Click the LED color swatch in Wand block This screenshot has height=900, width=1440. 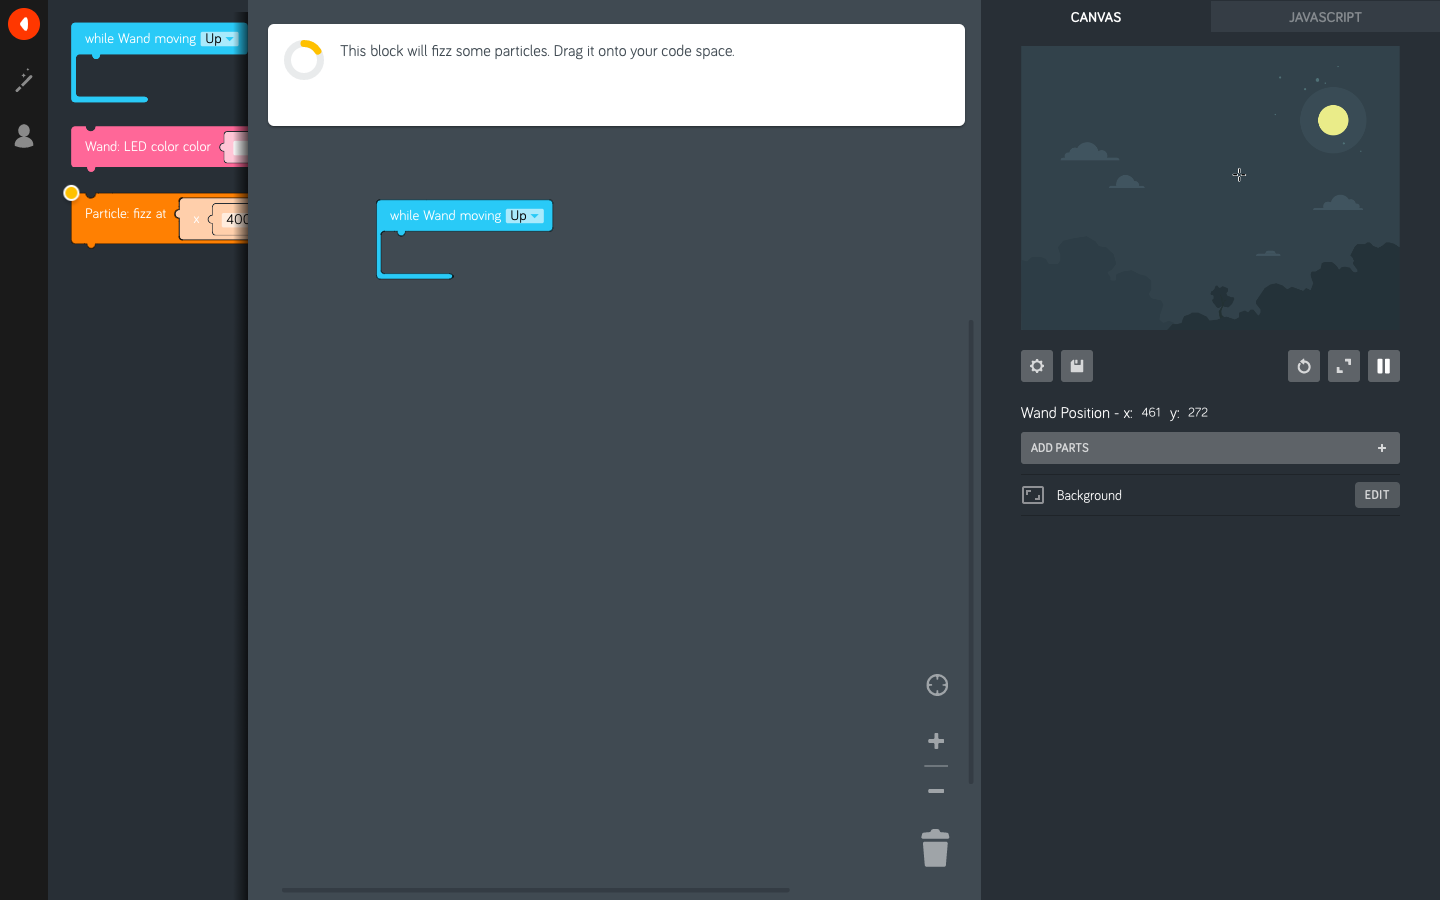[x=238, y=148]
